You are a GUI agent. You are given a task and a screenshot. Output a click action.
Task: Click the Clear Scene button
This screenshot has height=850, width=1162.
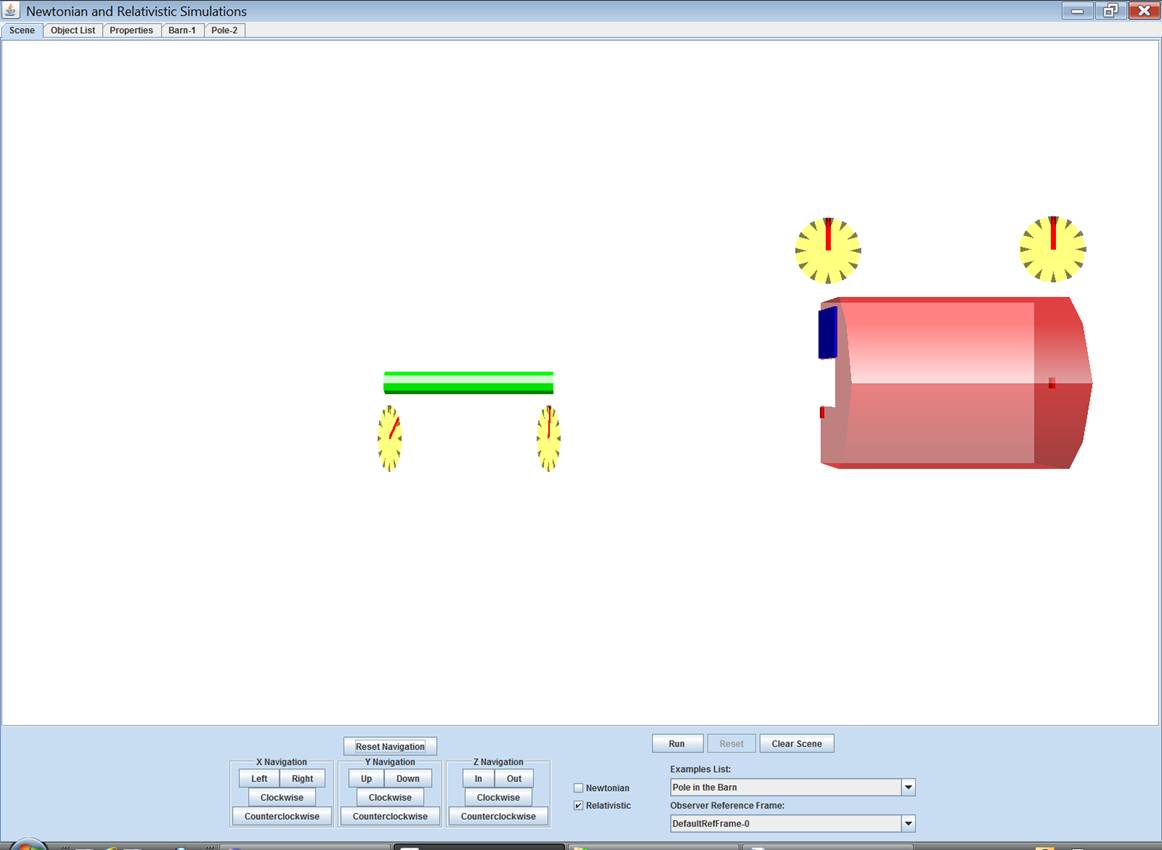[796, 744]
